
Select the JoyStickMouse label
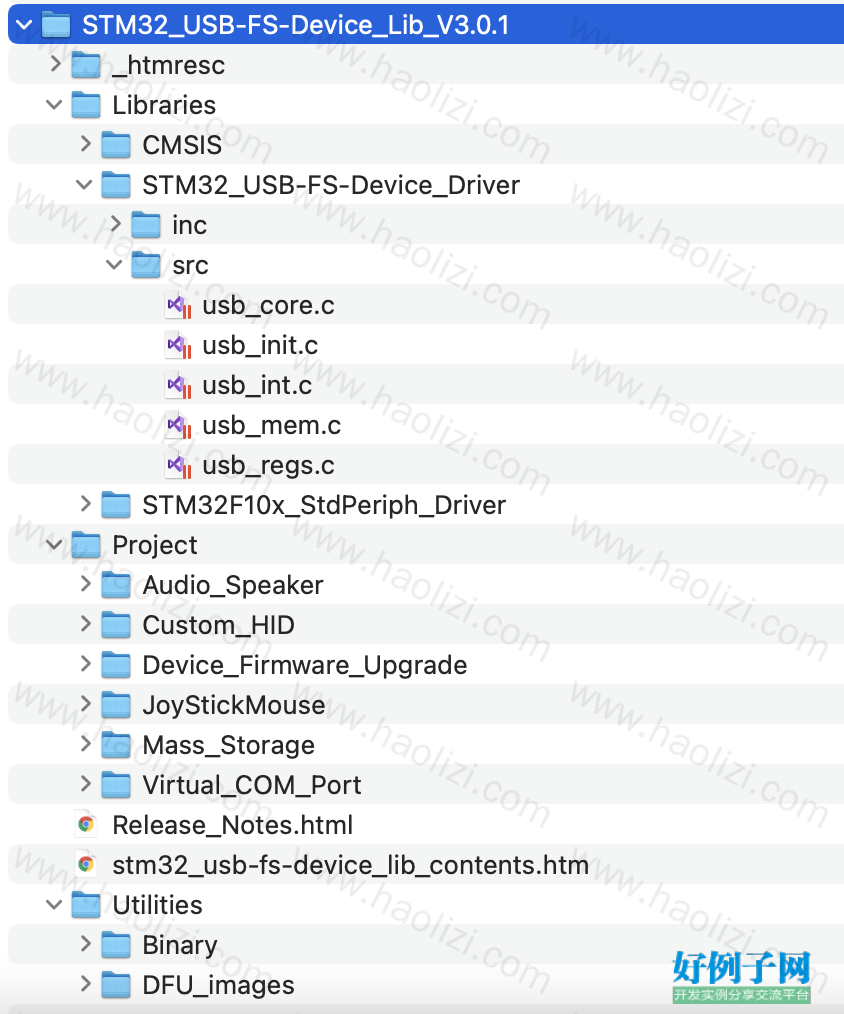tap(234, 706)
